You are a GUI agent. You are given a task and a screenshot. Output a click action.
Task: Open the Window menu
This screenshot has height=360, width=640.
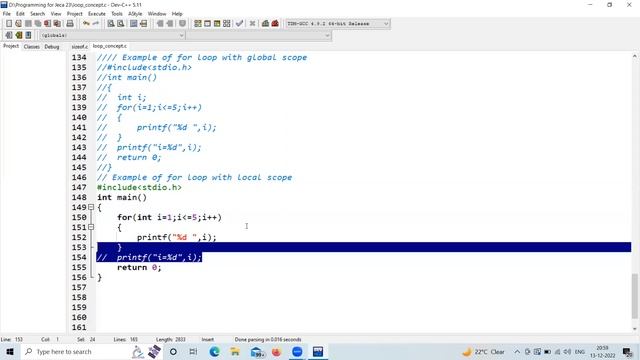[x=157, y=14]
